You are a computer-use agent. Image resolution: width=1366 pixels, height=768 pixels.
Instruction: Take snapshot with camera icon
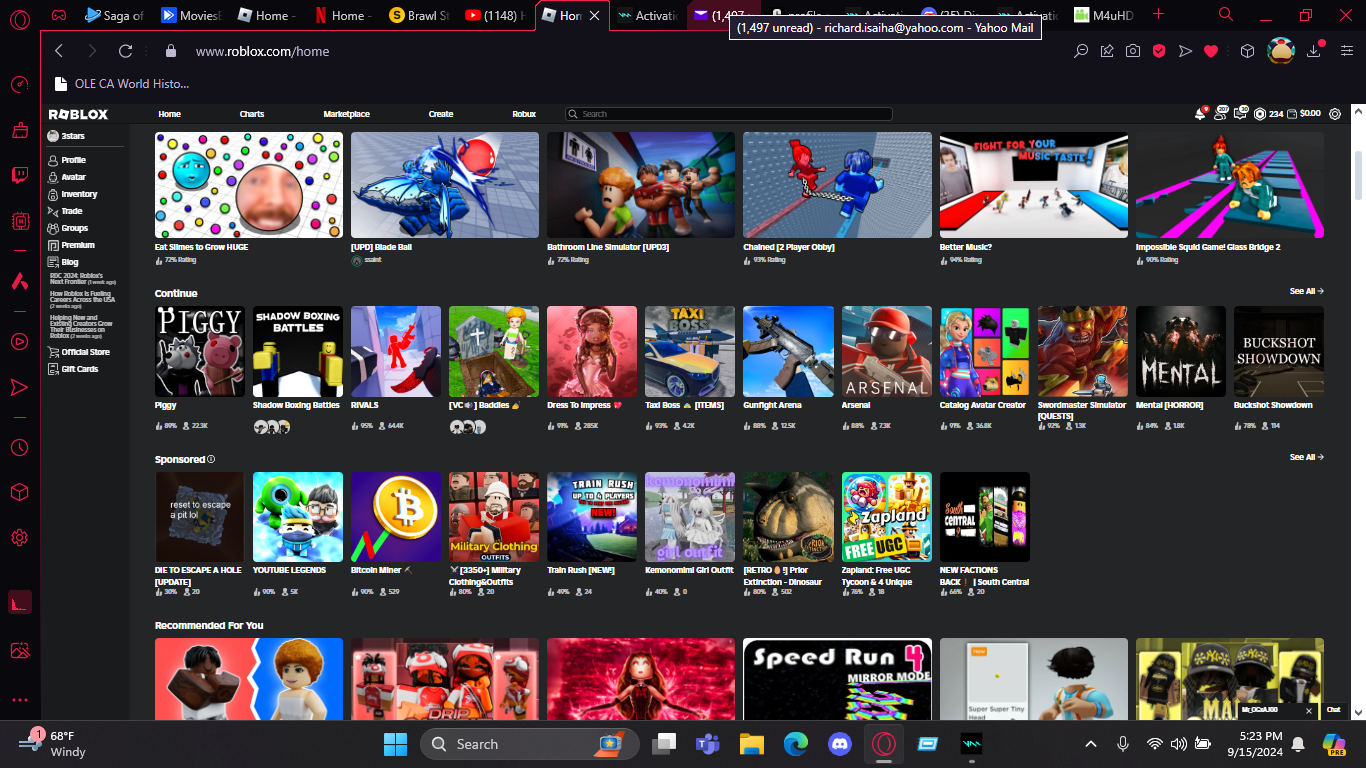click(x=1133, y=51)
